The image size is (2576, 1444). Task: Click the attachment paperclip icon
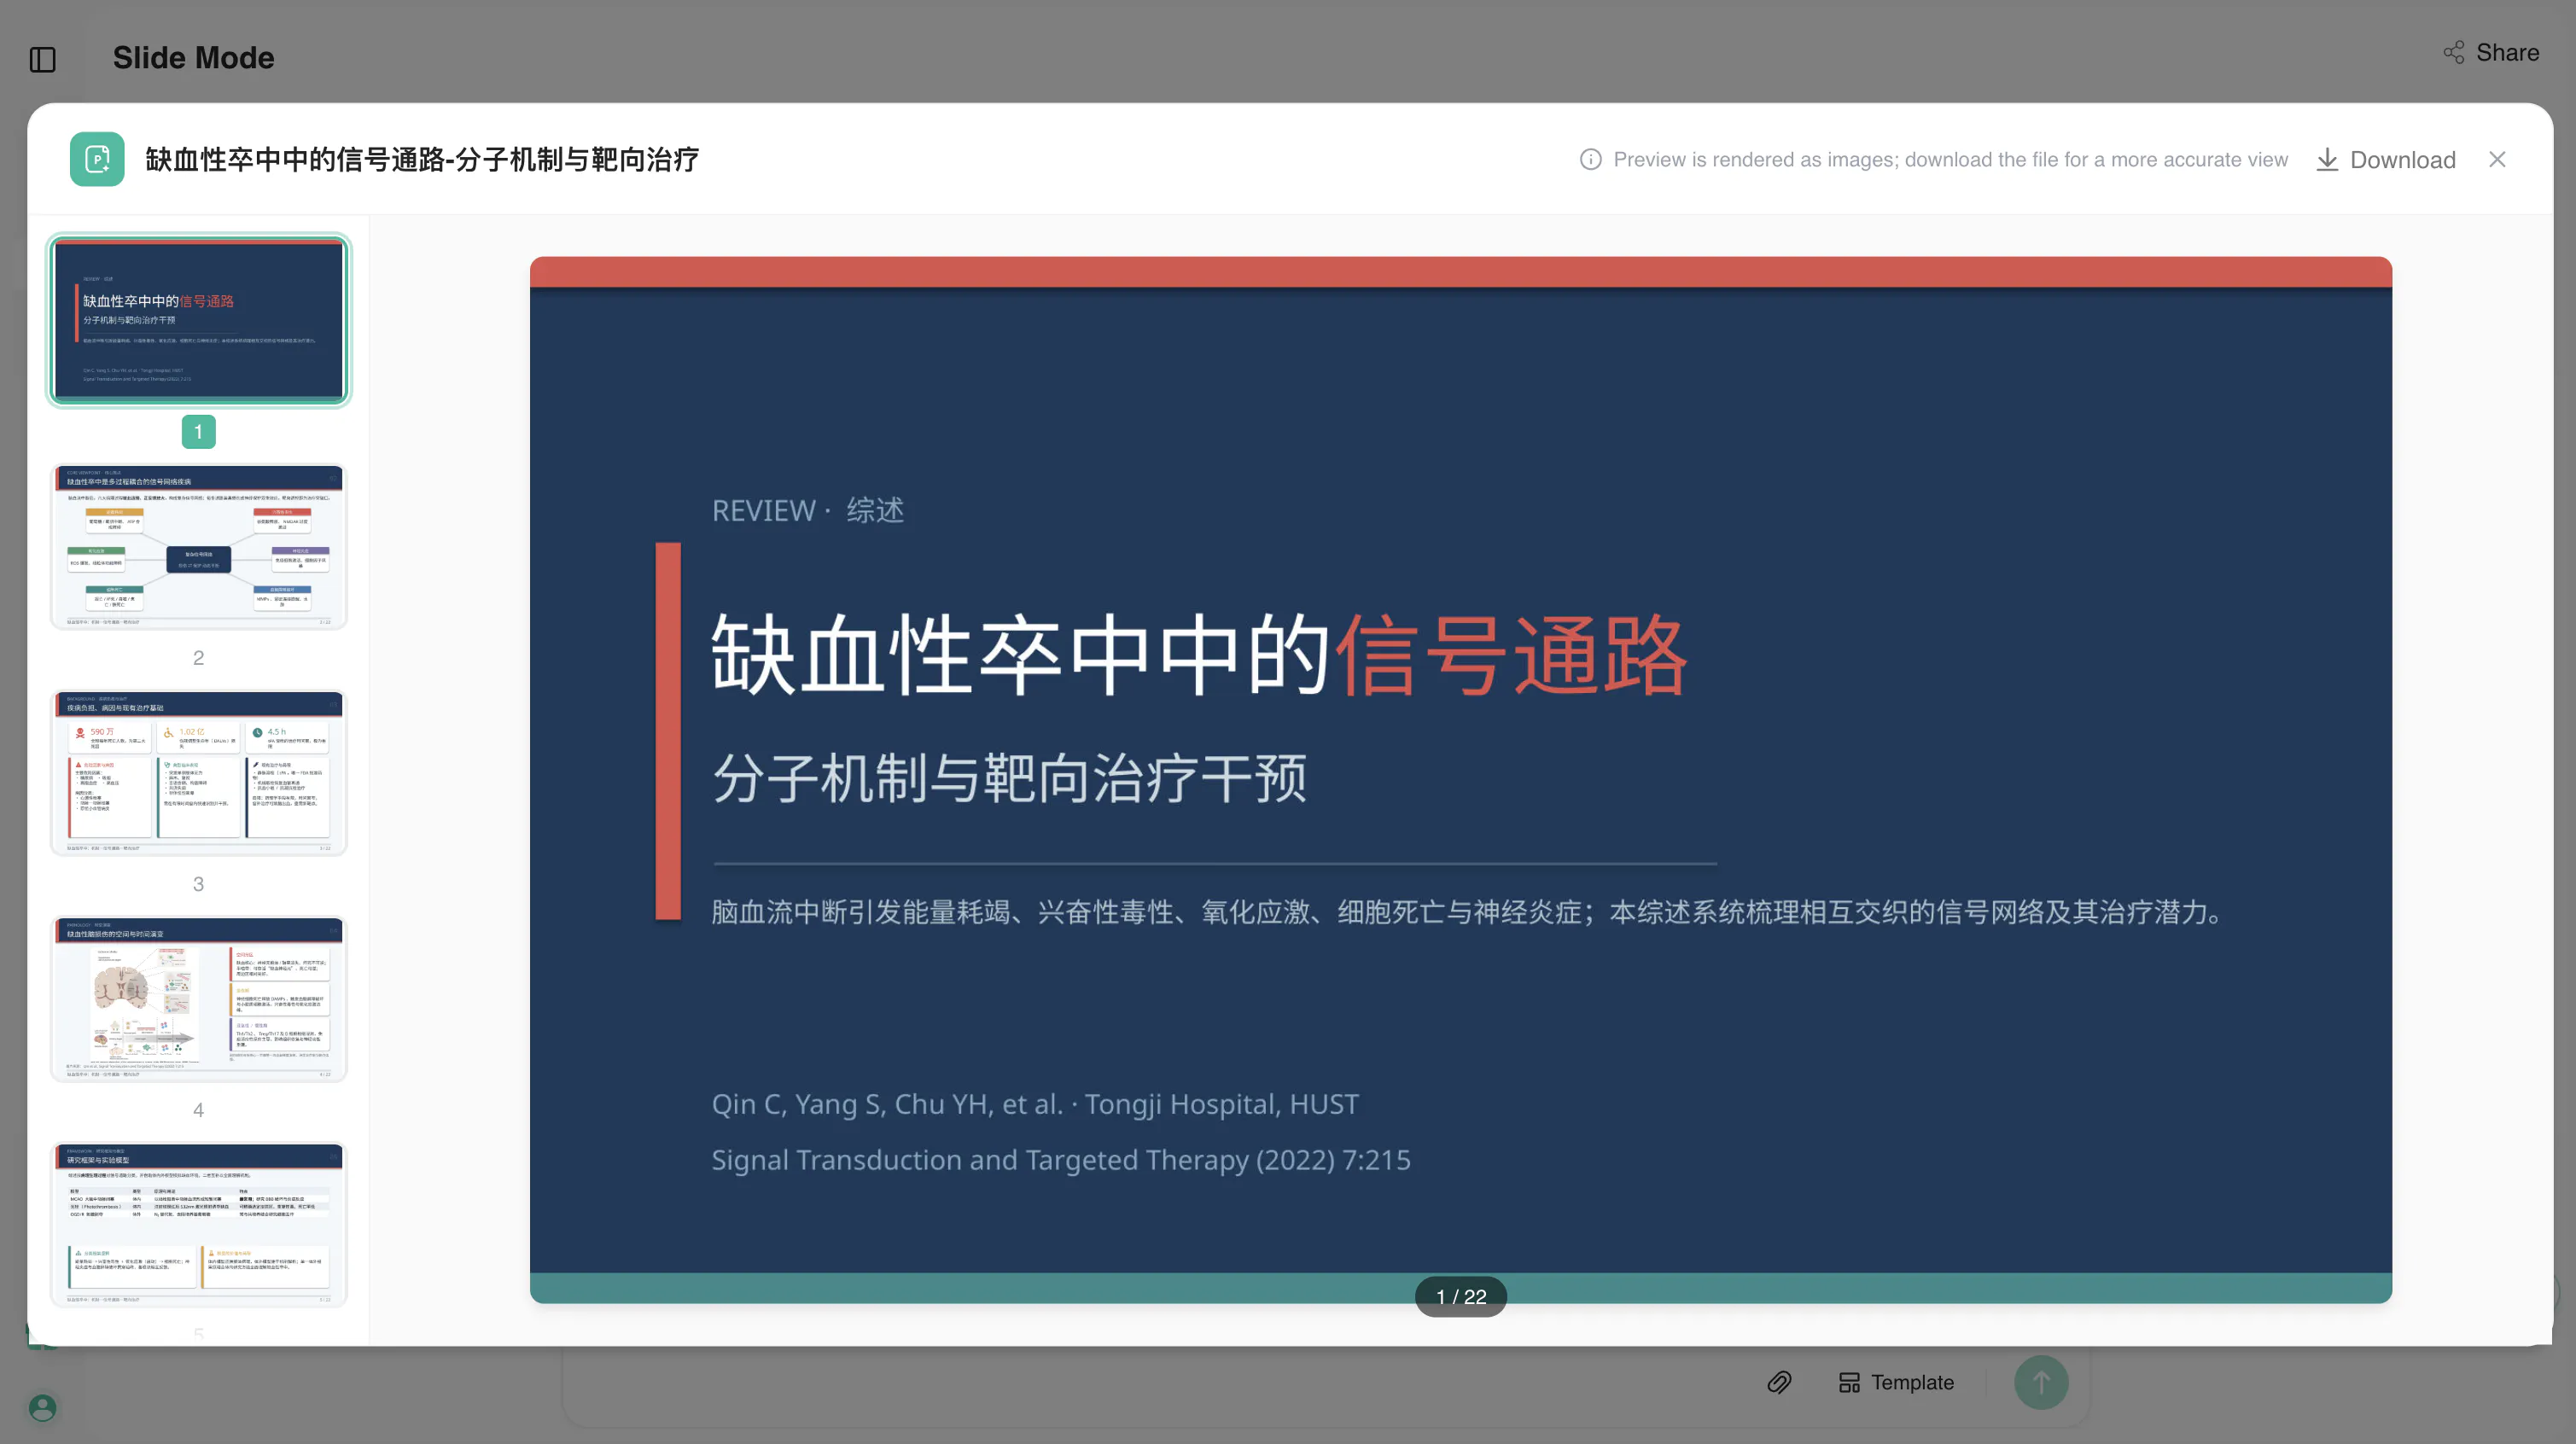click(x=1779, y=1382)
